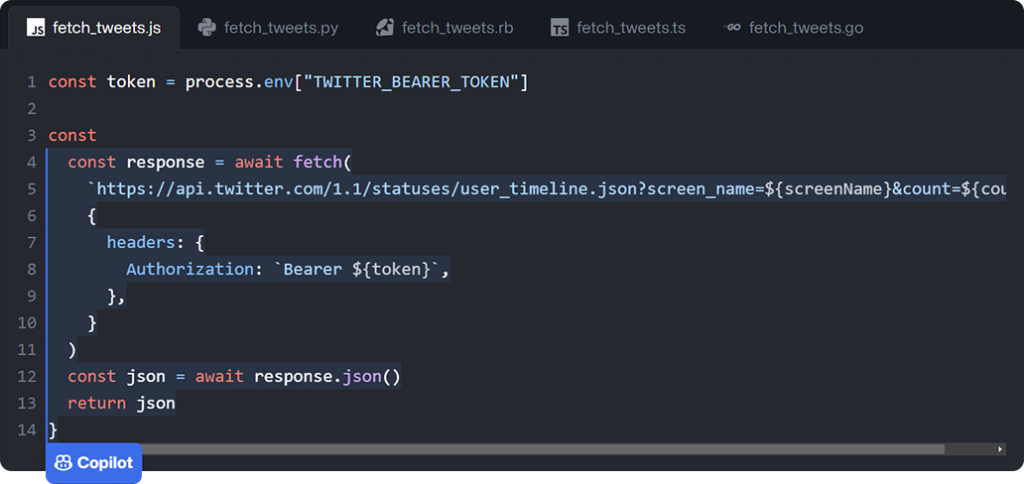1024x484 pixels.
Task: Open the fetch_tweets.rb tab
Action: [457, 28]
